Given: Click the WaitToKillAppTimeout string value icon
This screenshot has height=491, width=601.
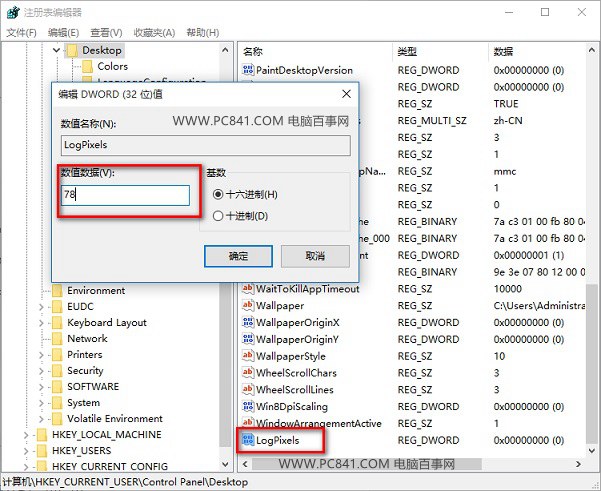Looking at the screenshot, I should (x=248, y=288).
